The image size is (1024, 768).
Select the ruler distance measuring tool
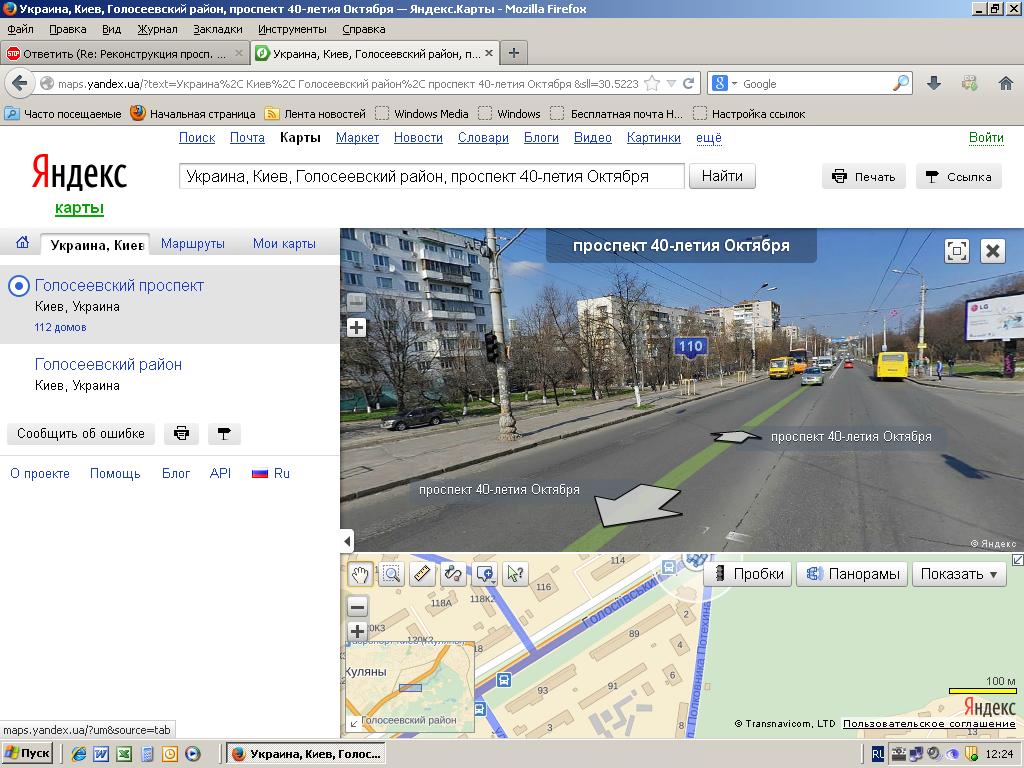coord(422,574)
